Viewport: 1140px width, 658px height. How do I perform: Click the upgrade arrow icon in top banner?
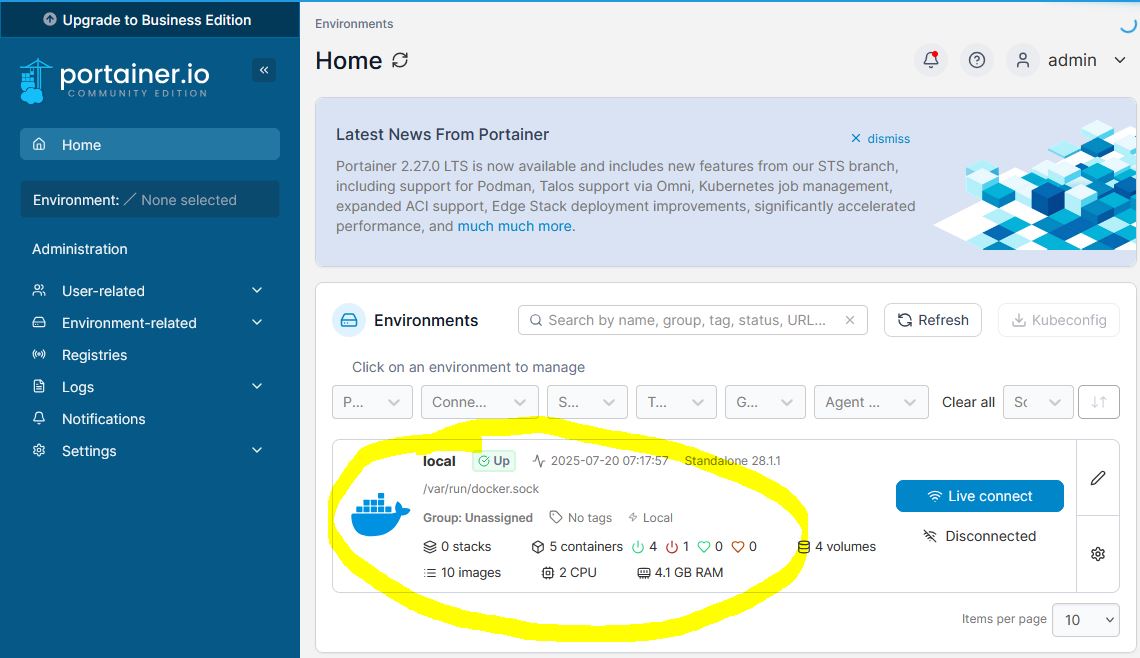pos(49,20)
